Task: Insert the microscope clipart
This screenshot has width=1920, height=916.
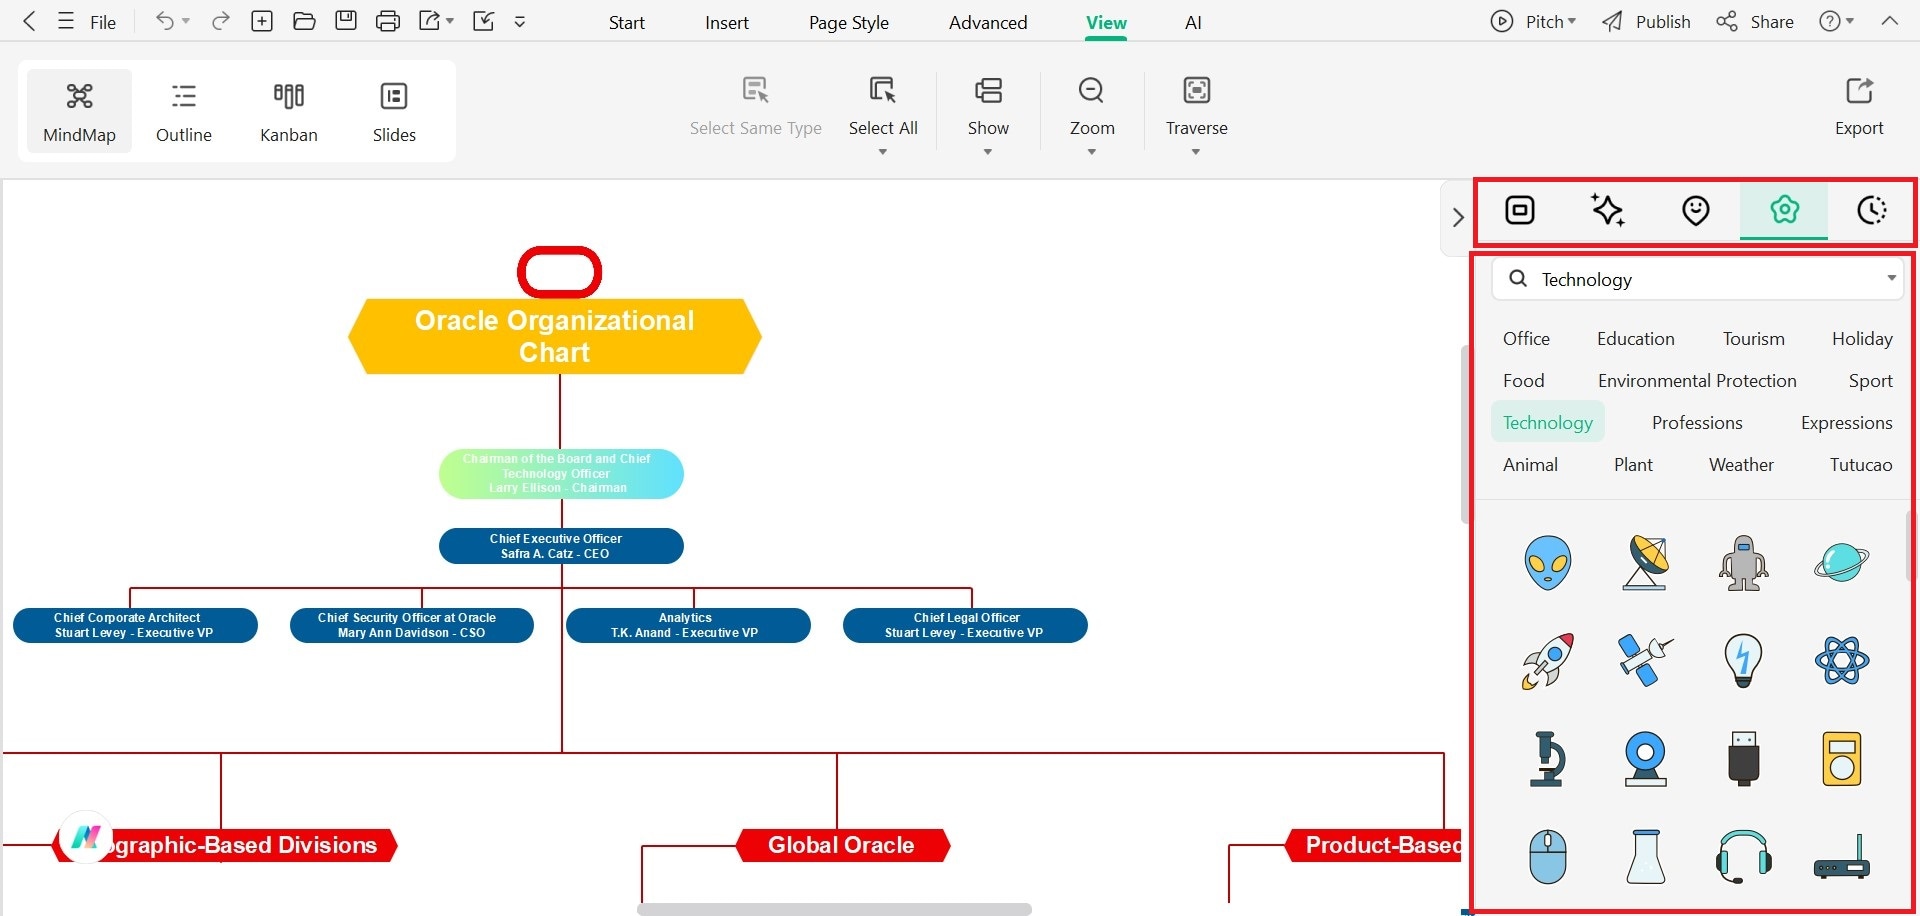Action: [1547, 758]
